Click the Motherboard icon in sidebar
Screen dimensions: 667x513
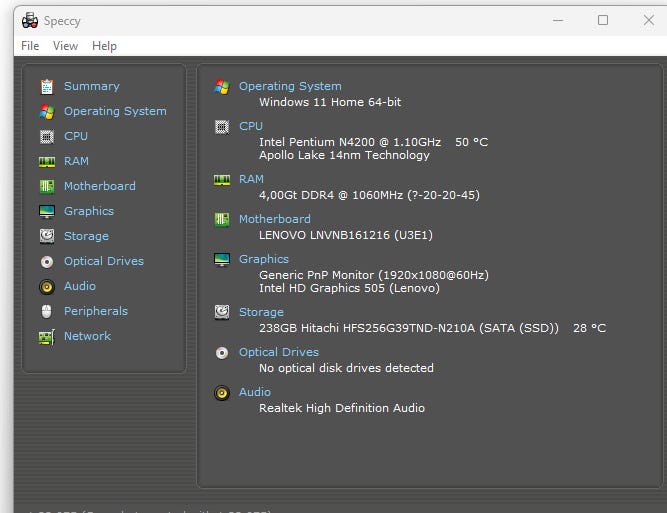pyautogui.click(x=47, y=186)
